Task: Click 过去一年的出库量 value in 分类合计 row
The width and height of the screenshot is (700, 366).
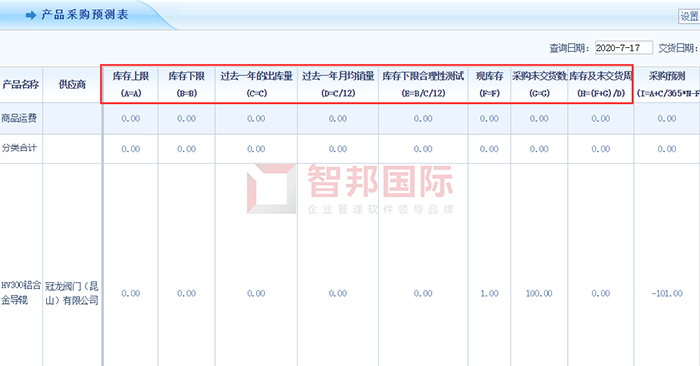Action: pyautogui.click(x=256, y=149)
